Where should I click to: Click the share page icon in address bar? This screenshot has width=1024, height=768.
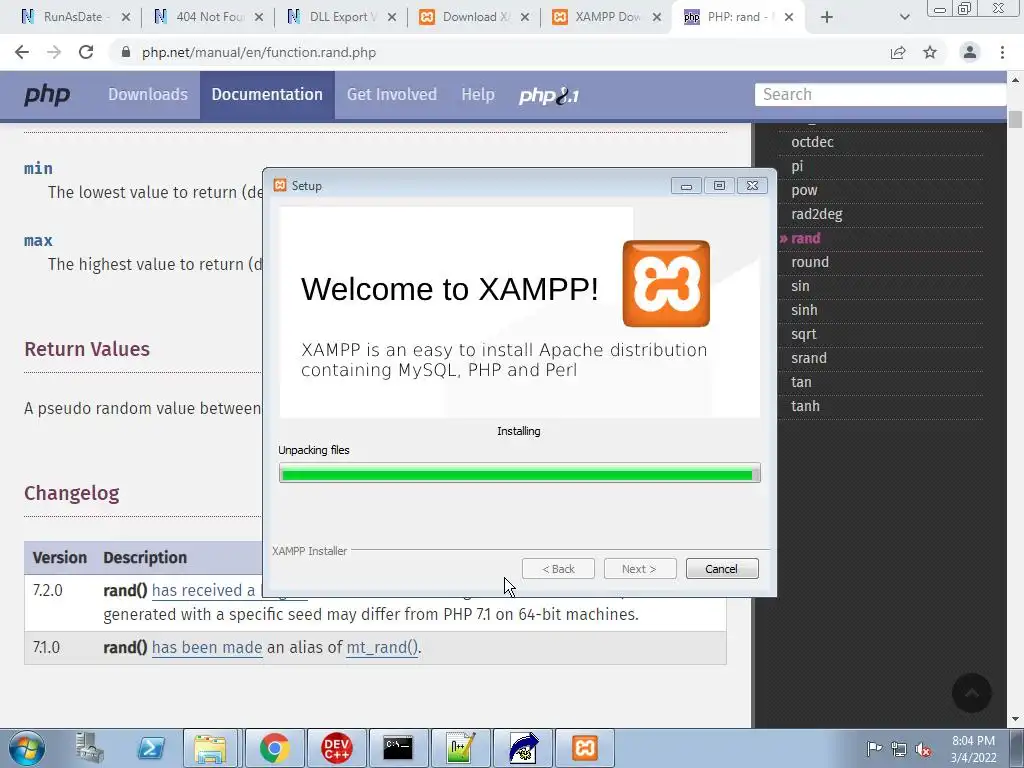pyautogui.click(x=898, y=52)
